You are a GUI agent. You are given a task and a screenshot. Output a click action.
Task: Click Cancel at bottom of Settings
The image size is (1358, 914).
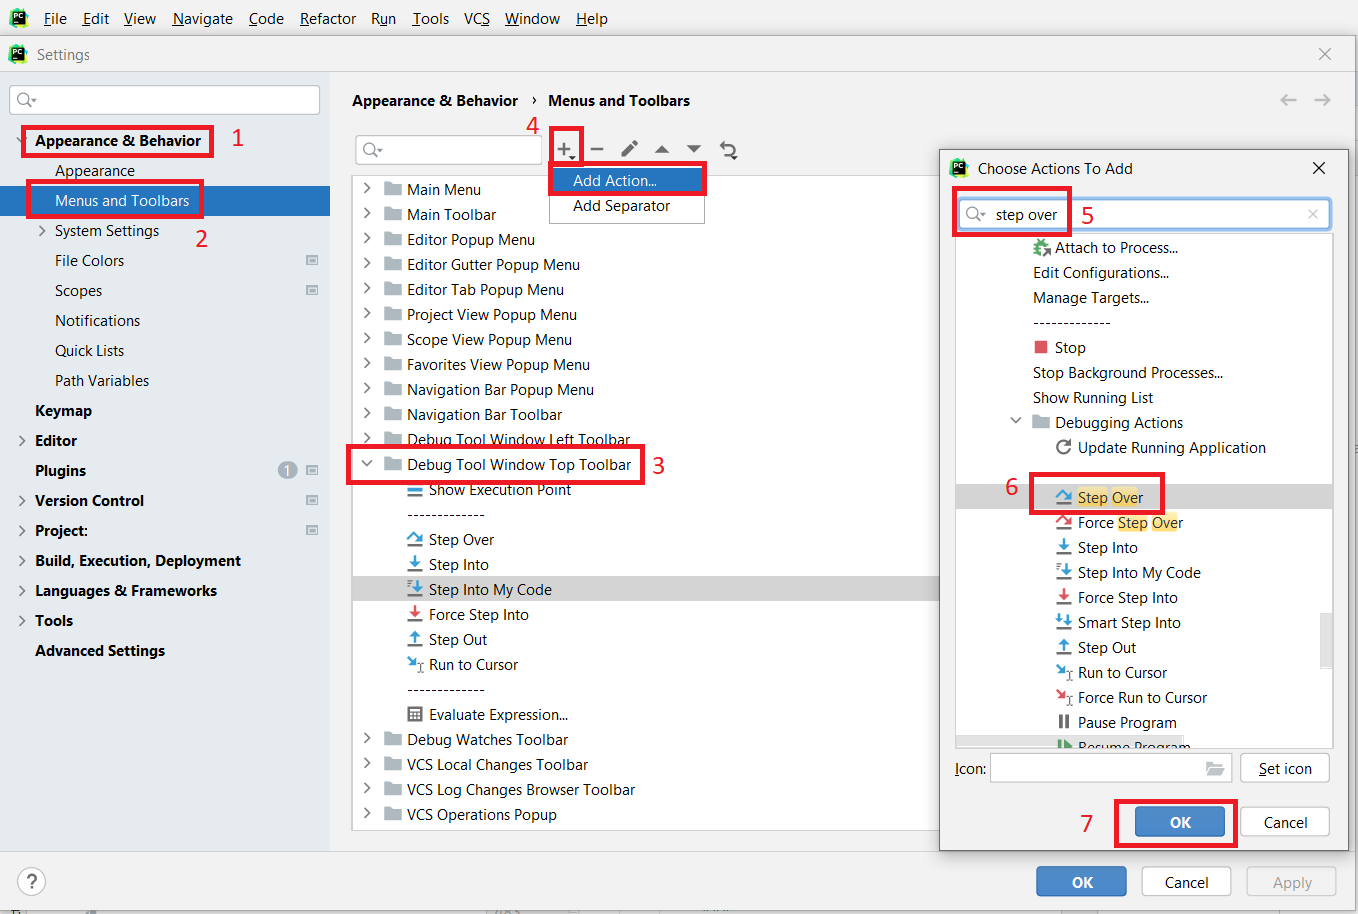point(1186,882)
